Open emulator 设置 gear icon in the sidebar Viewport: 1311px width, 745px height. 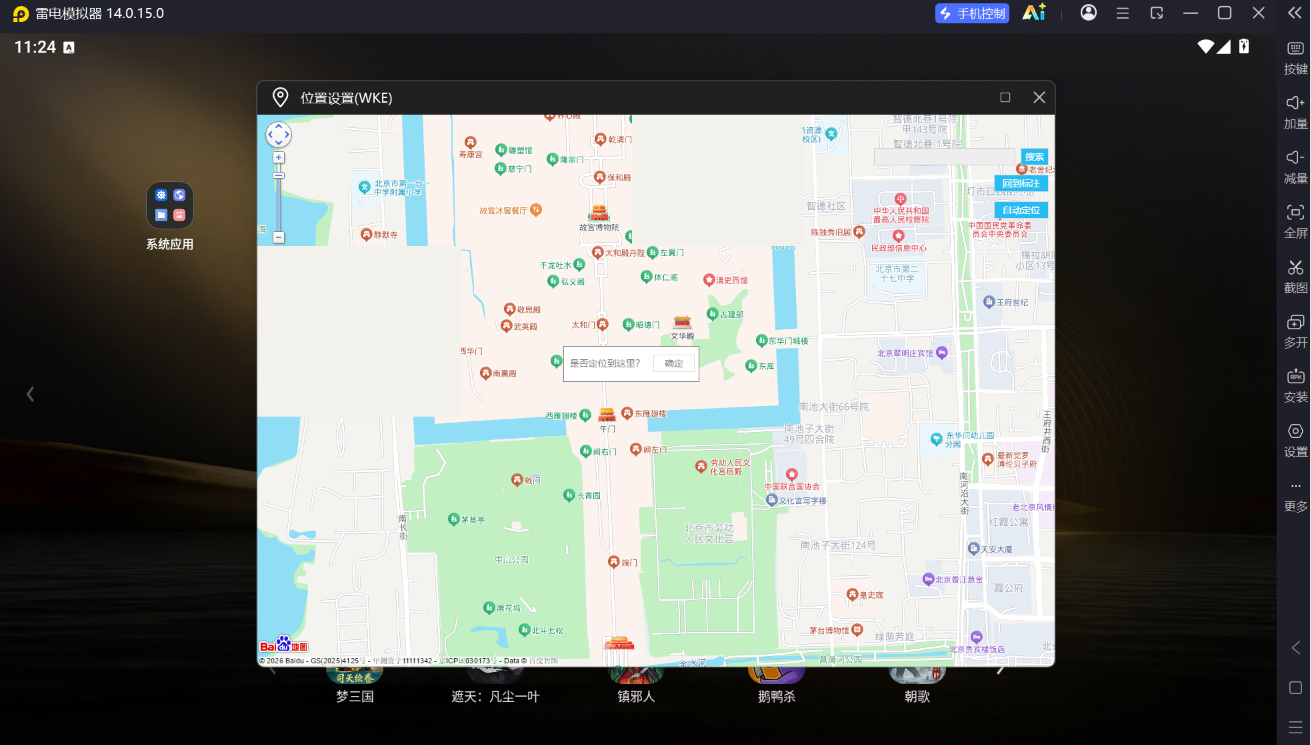(x=1295, y=431)
